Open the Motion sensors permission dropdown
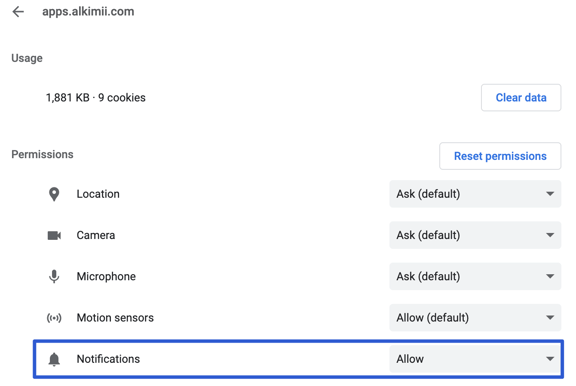Image resolution: width=576 pixels, height=386 pixels. [x=475, y=318]
